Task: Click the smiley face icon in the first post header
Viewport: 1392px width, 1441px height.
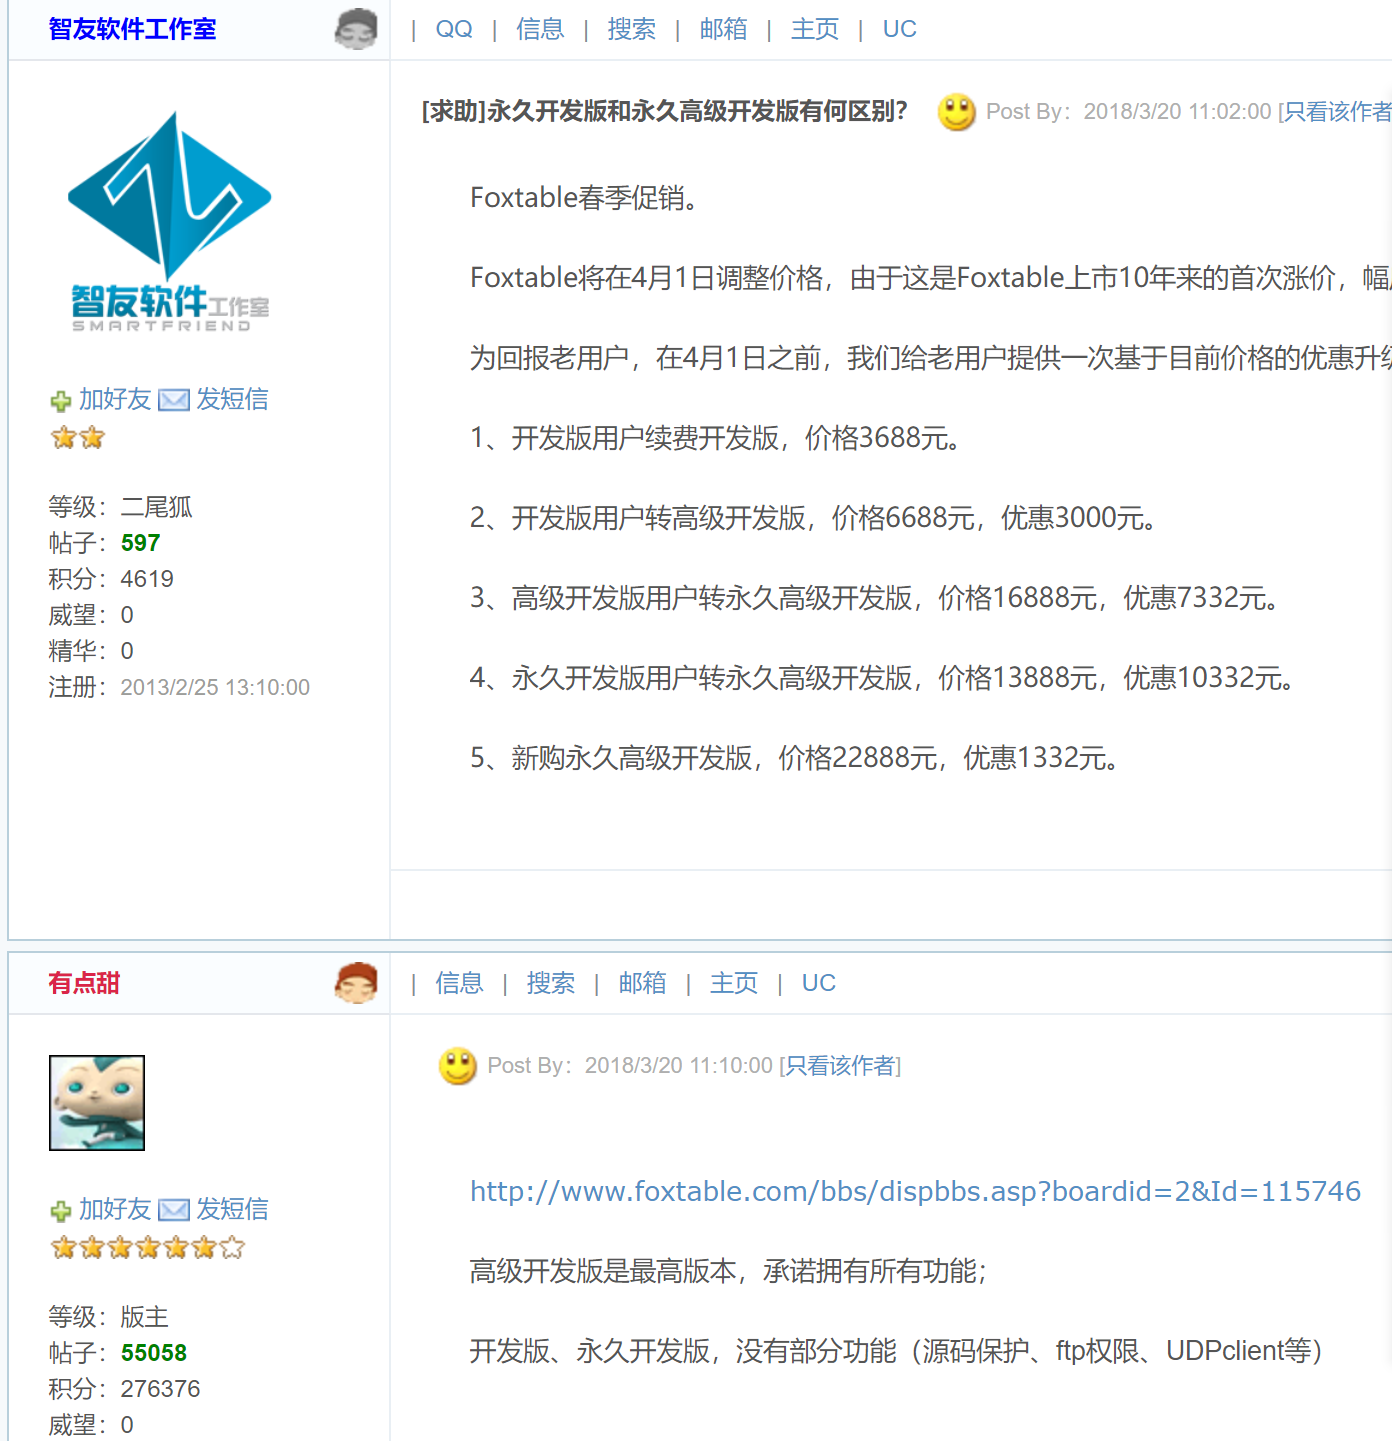Action: [x=957, y=112]
